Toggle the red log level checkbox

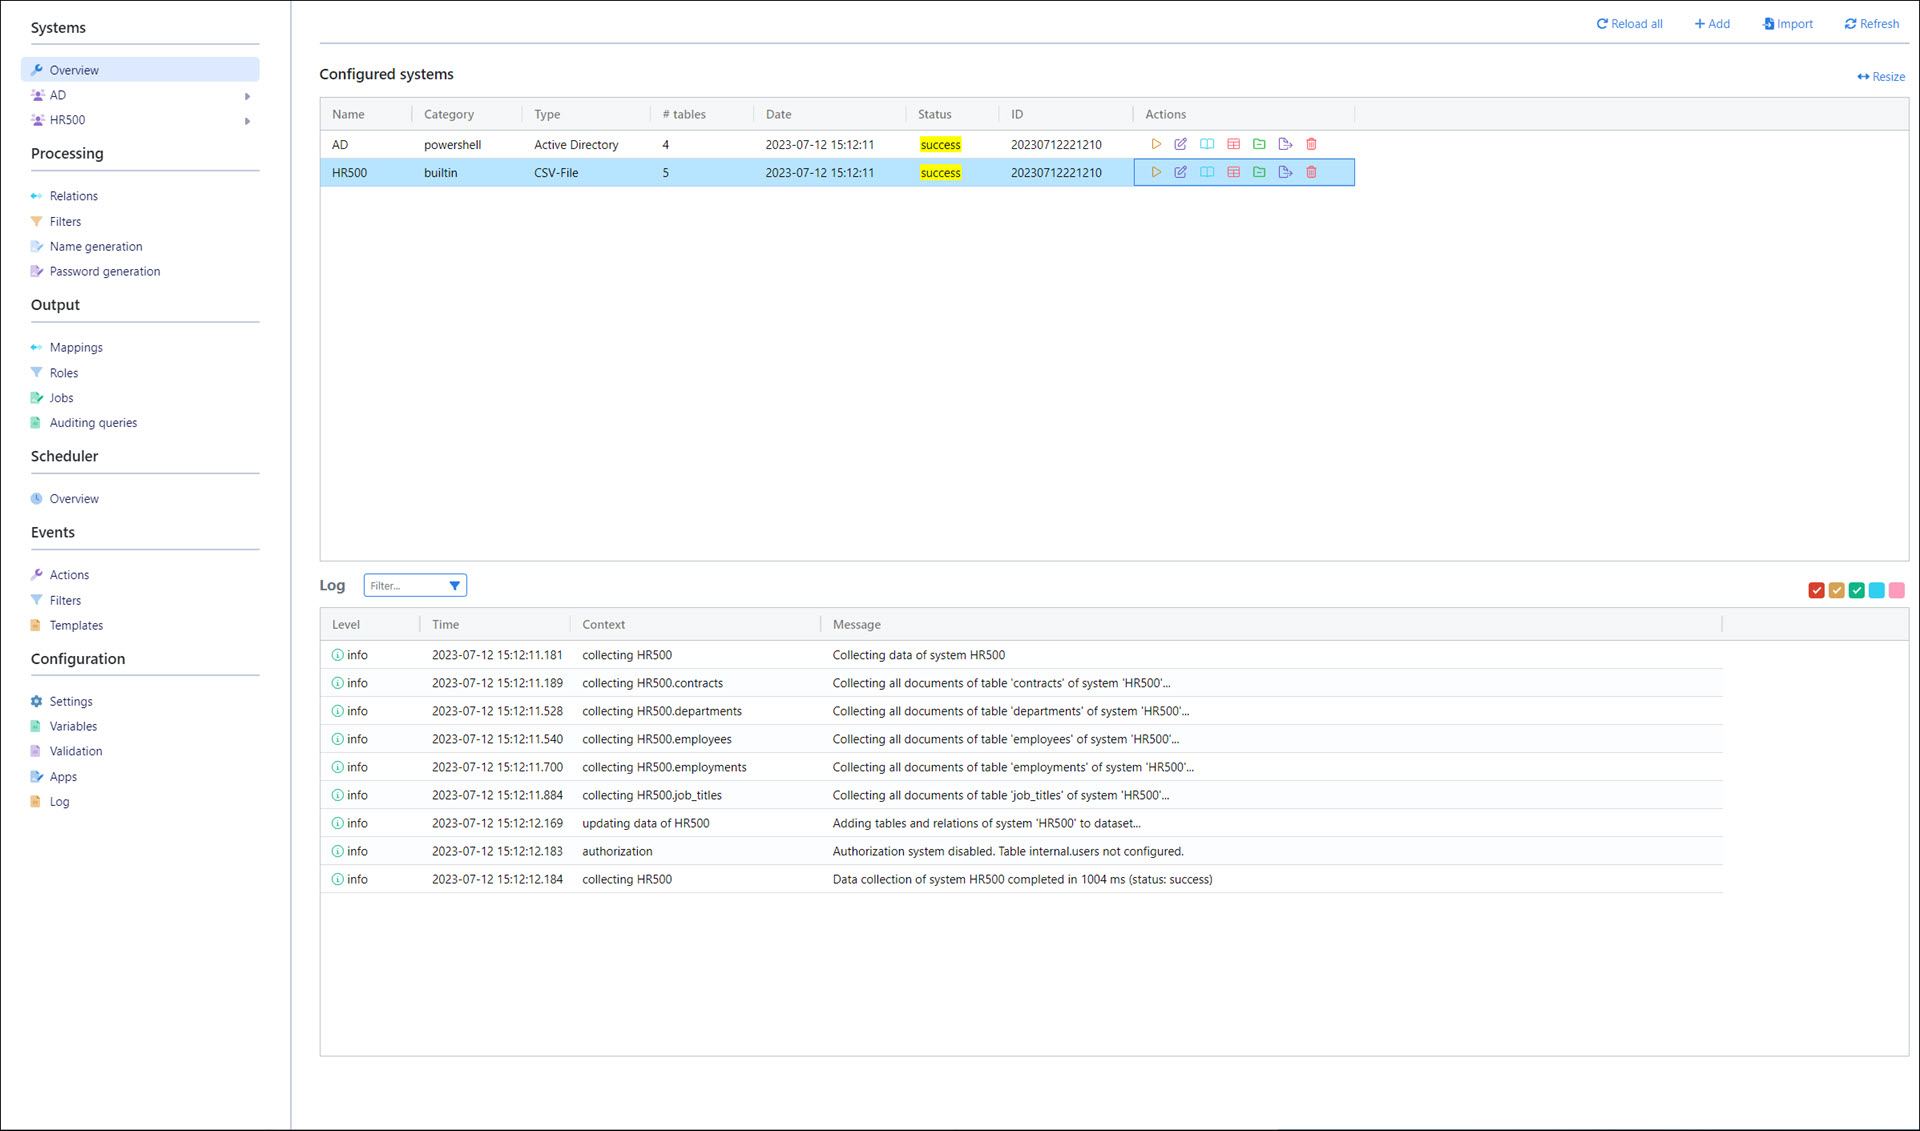click(1816, 590)
